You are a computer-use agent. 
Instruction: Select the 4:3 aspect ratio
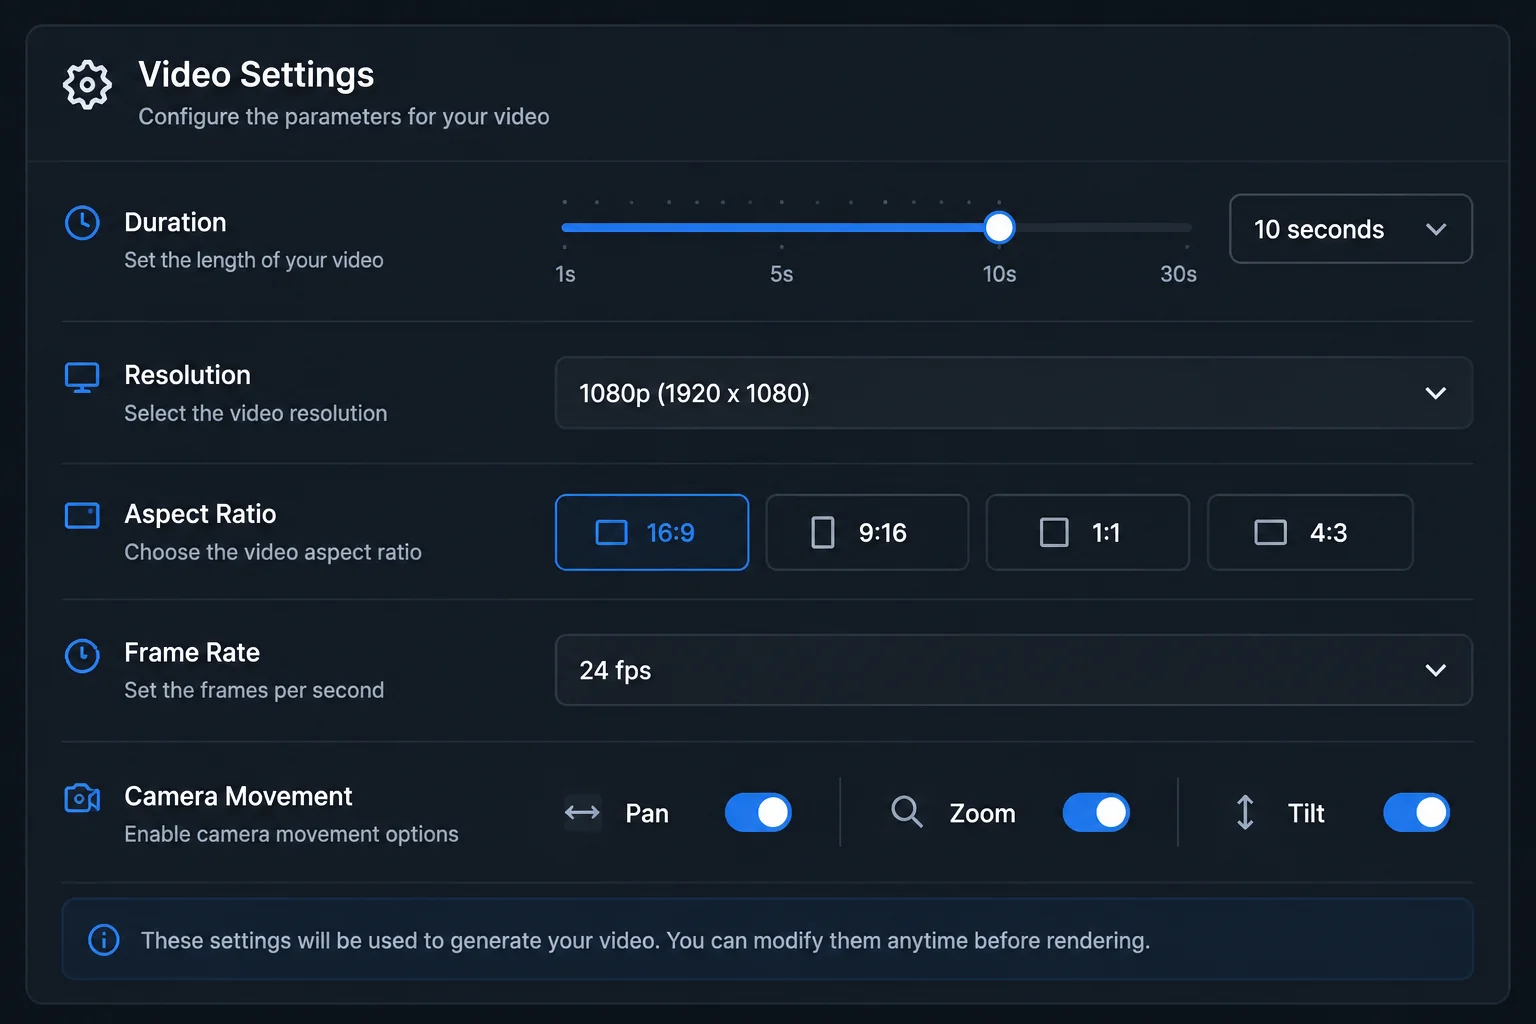(x=1310, y=532)
